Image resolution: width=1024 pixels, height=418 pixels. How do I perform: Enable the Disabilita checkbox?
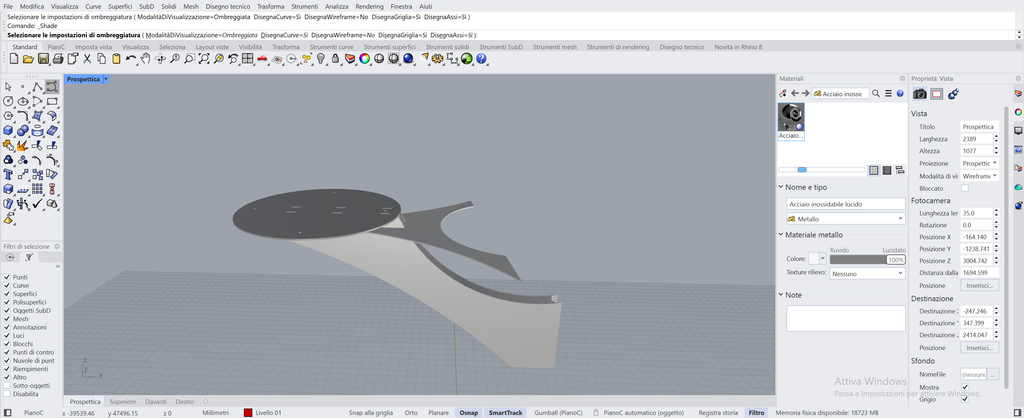tap(7, 394)
